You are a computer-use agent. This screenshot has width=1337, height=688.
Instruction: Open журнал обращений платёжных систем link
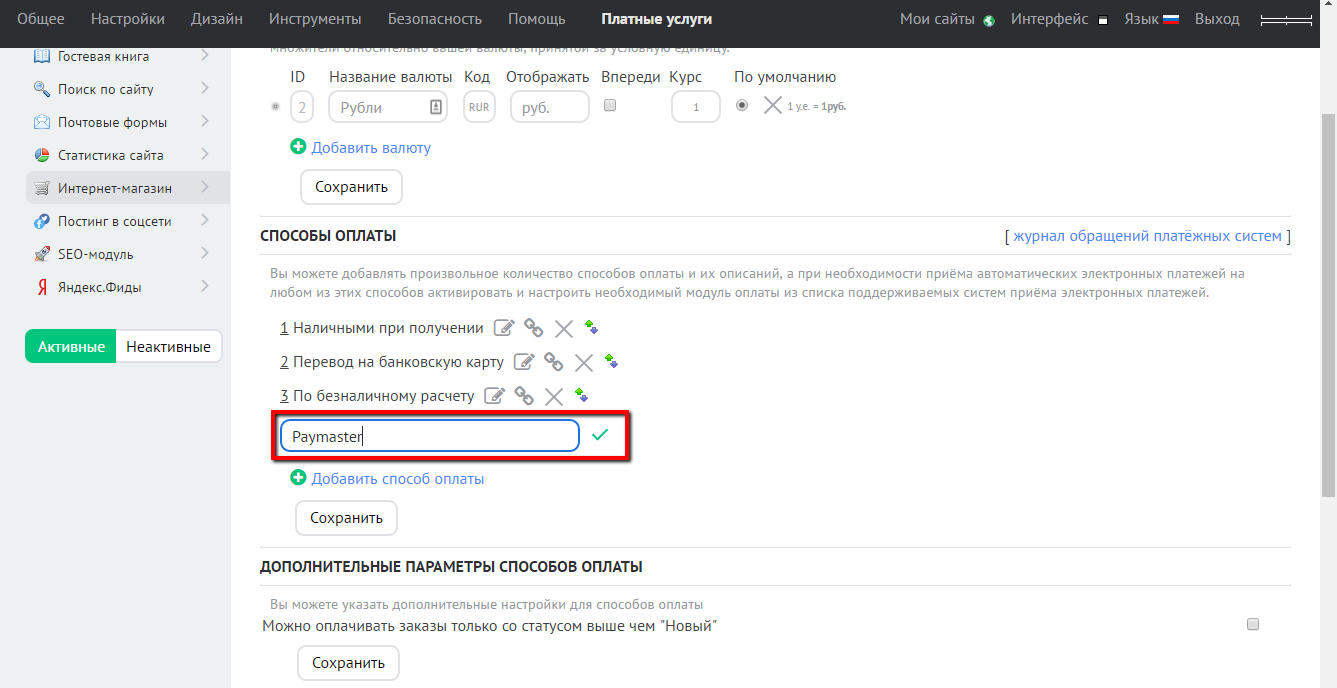point(1147,236)
